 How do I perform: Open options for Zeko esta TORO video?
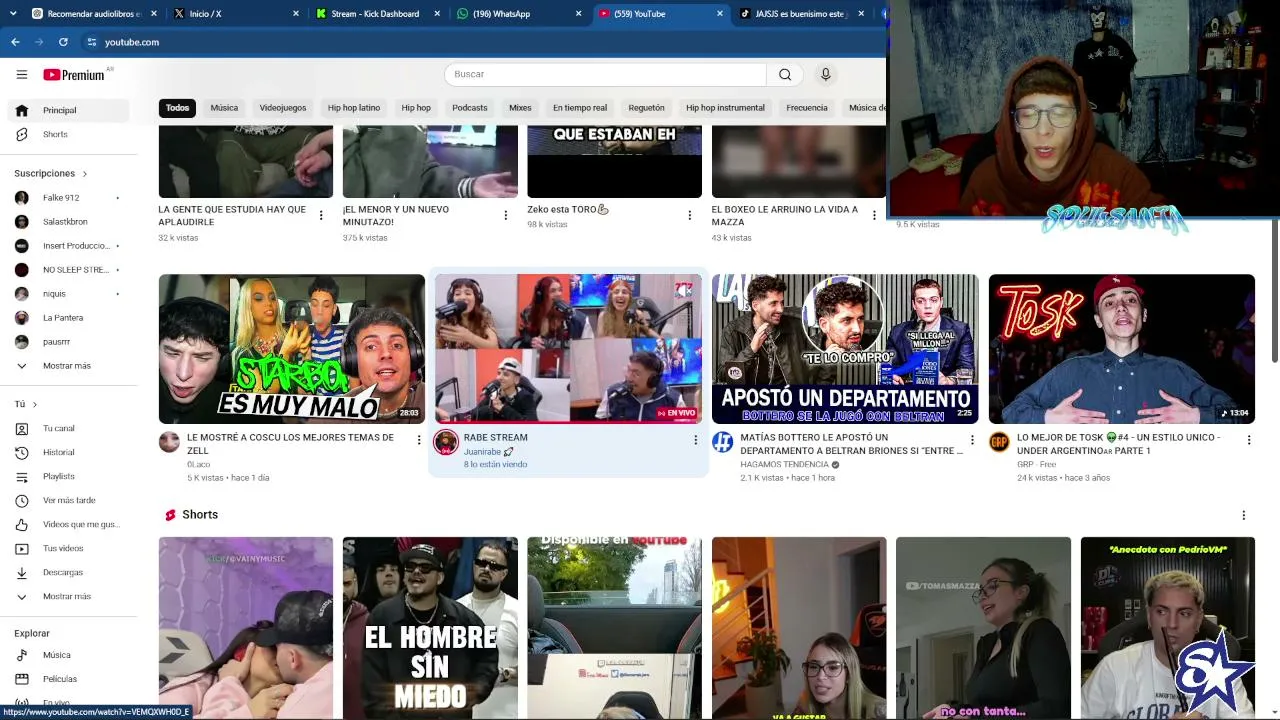(x=690, y=215)
